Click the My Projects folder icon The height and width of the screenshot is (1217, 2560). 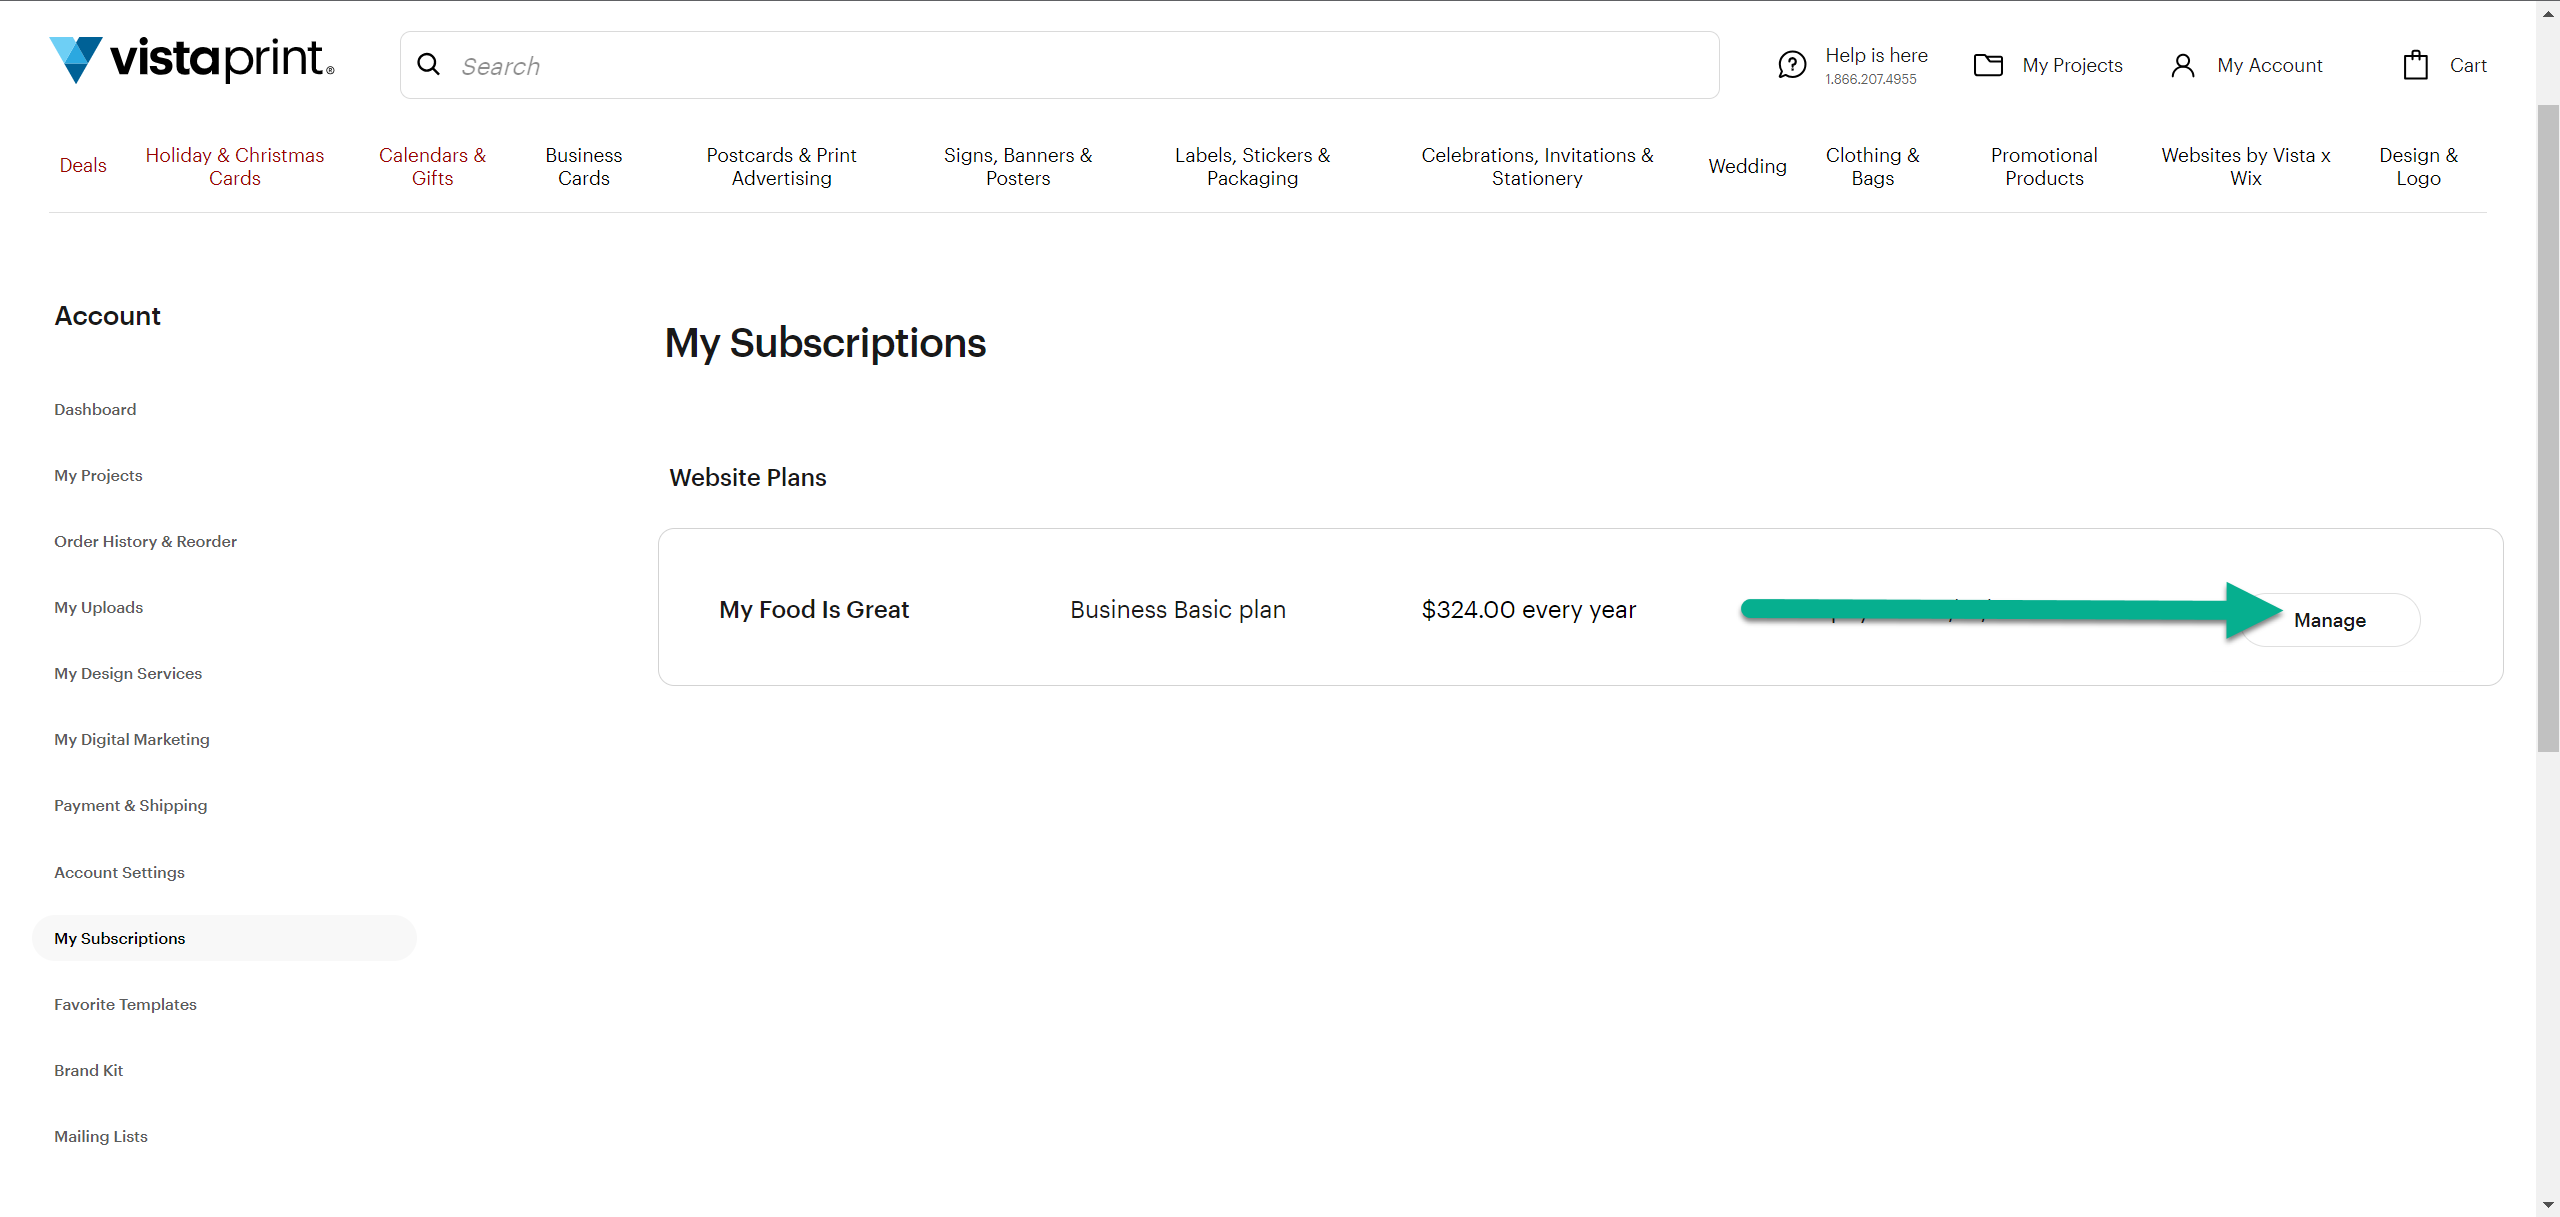1988,65
